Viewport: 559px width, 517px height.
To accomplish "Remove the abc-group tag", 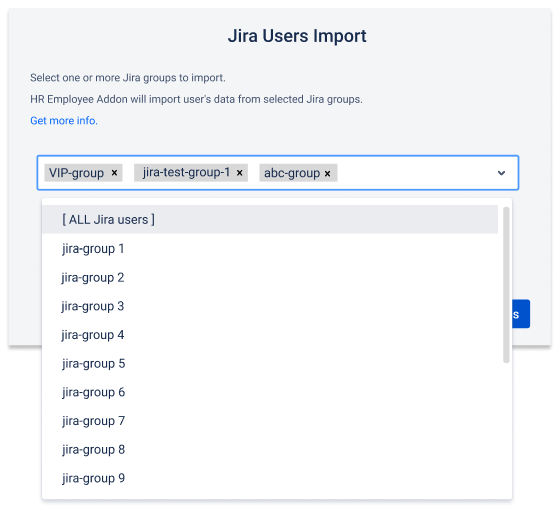I will pyautogui.click(x=327, y=174).
